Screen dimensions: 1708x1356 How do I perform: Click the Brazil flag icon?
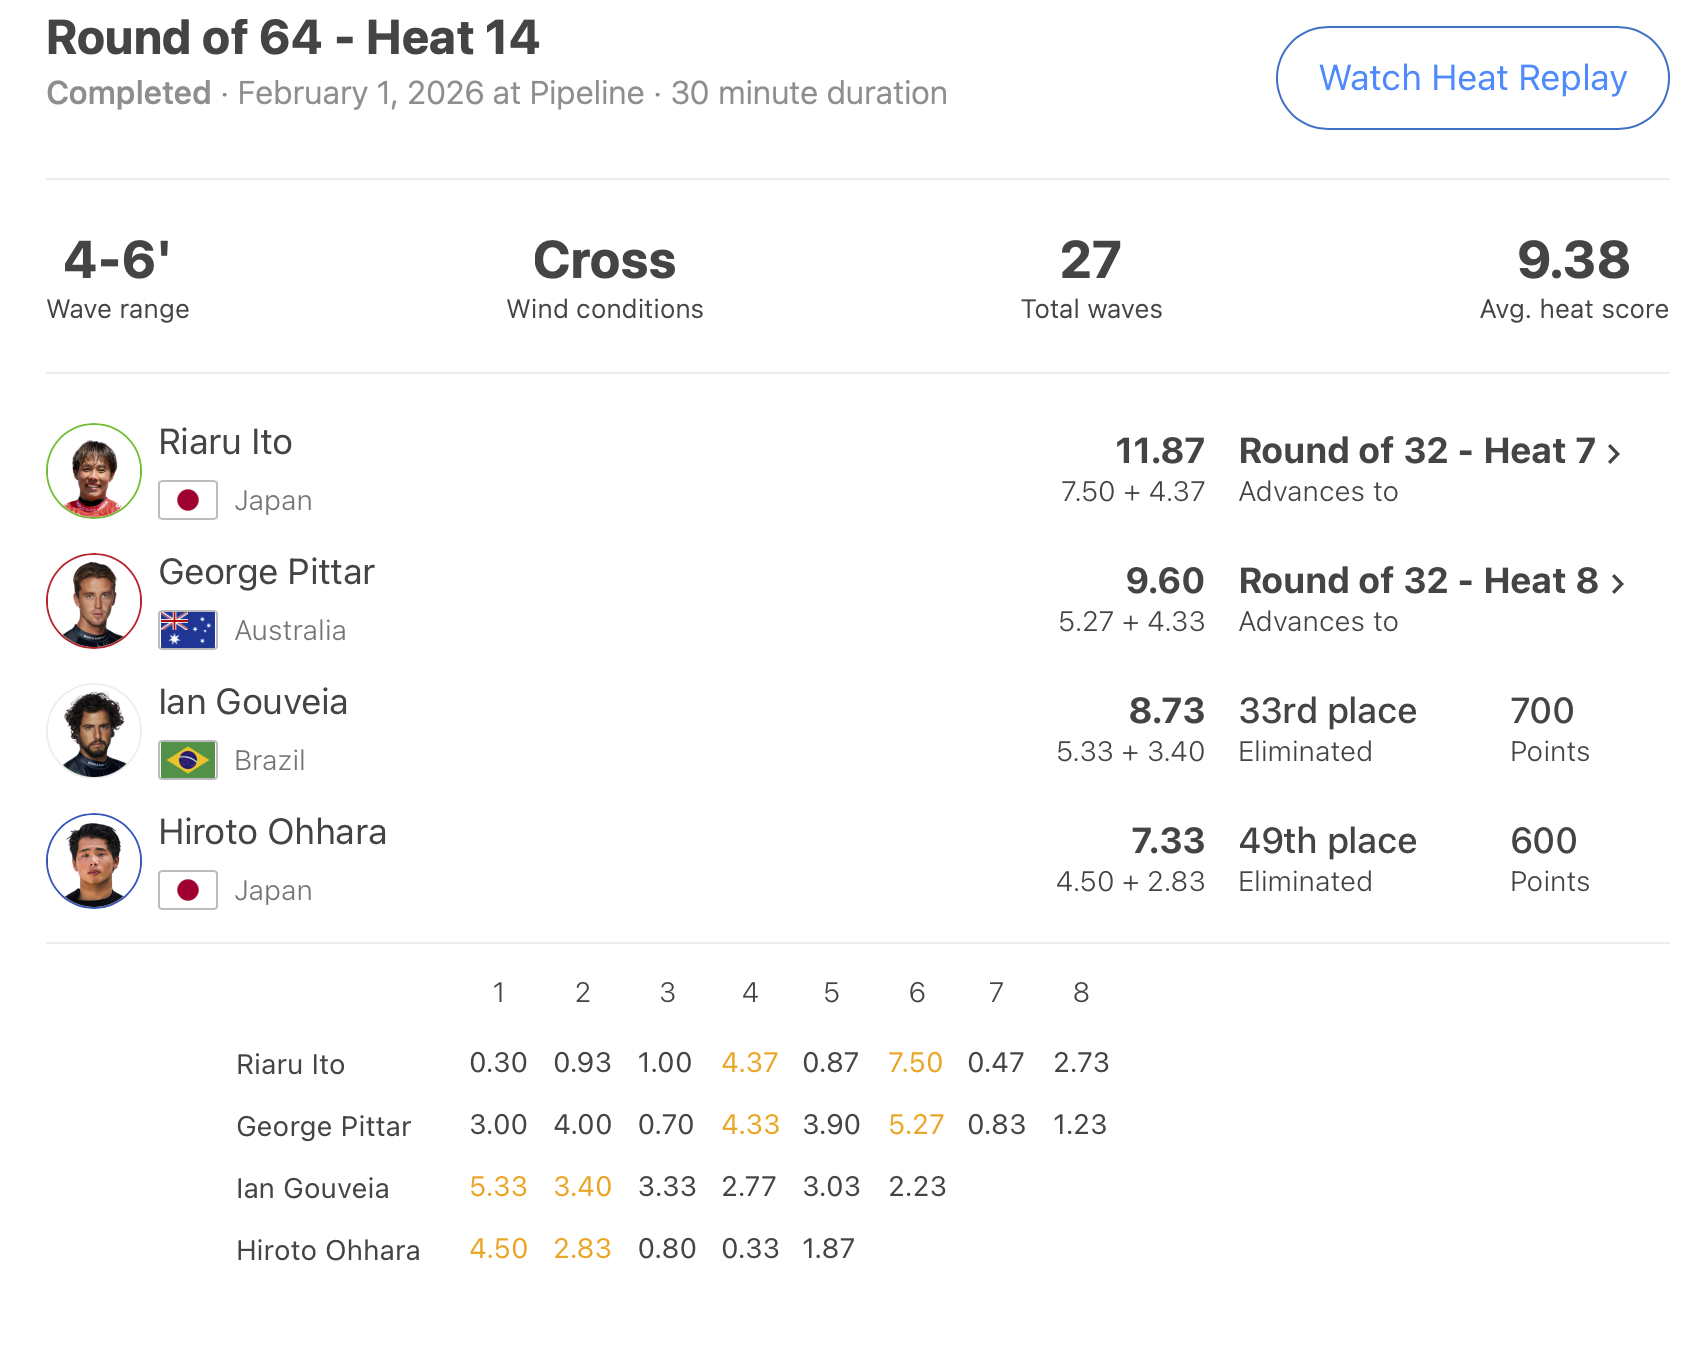188,760
